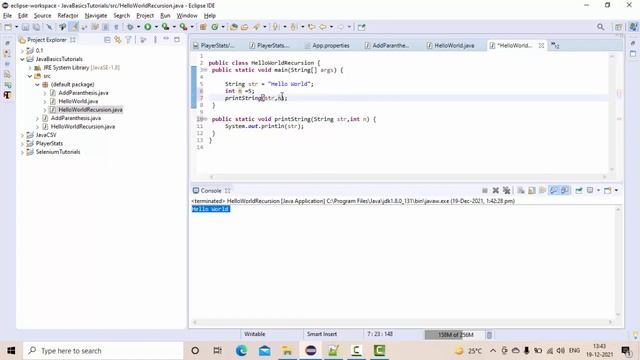Click Terminate square icon in Console
640x360 pixels.
(x=484, y=191)
